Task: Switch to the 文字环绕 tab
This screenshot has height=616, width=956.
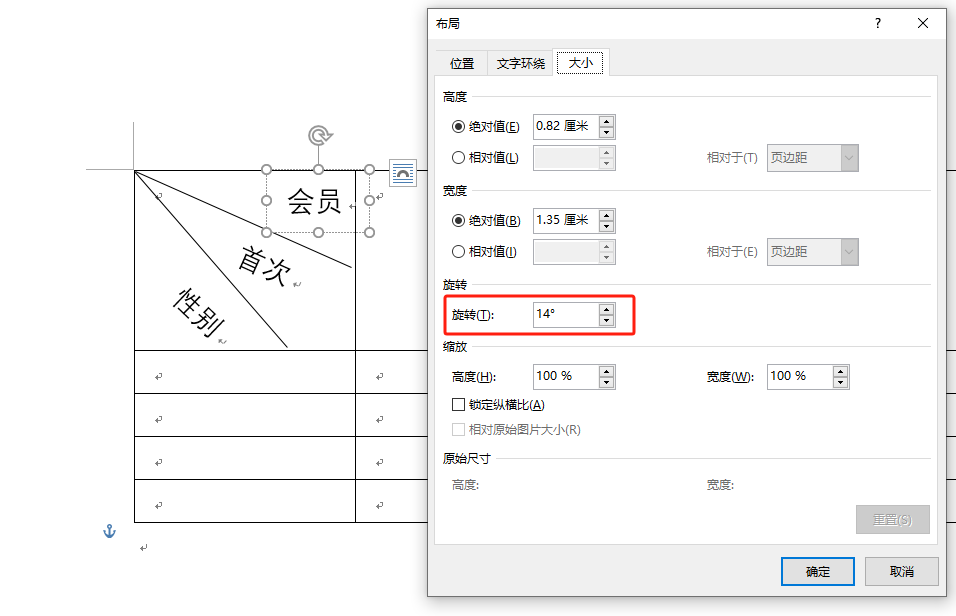Action: (521, 63)
